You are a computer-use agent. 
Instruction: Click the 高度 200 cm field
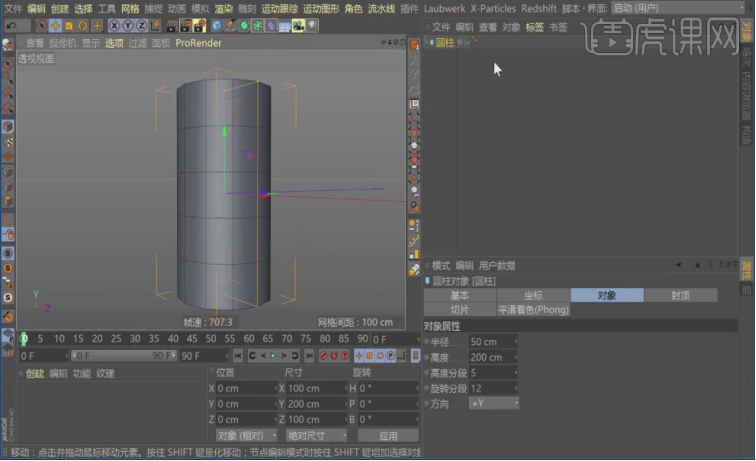[493, 357]
